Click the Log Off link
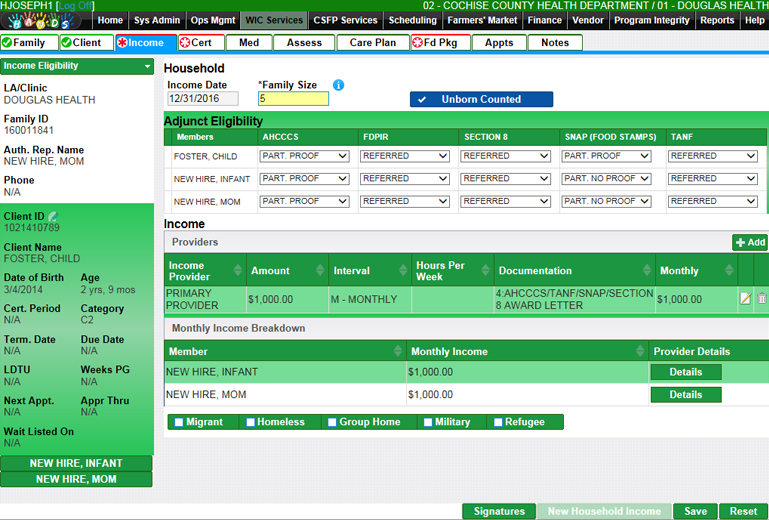Screen dimensions: 769x520 click(x=76, y=6)
